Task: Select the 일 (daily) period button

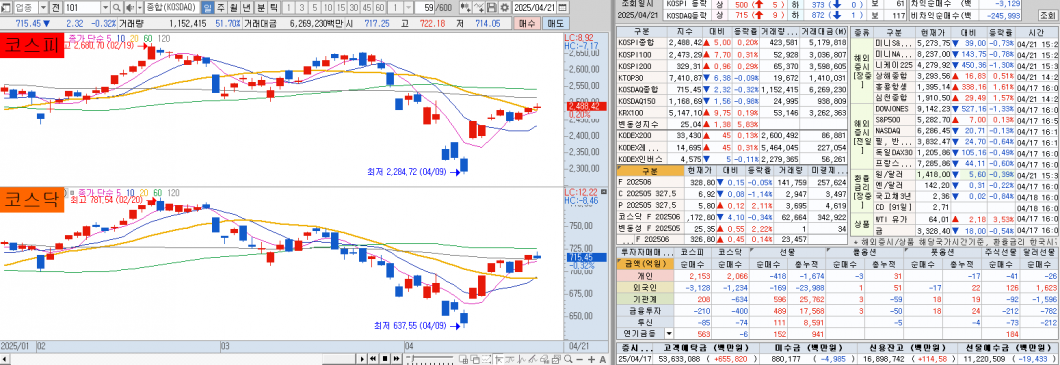Action: click(208, 7)
